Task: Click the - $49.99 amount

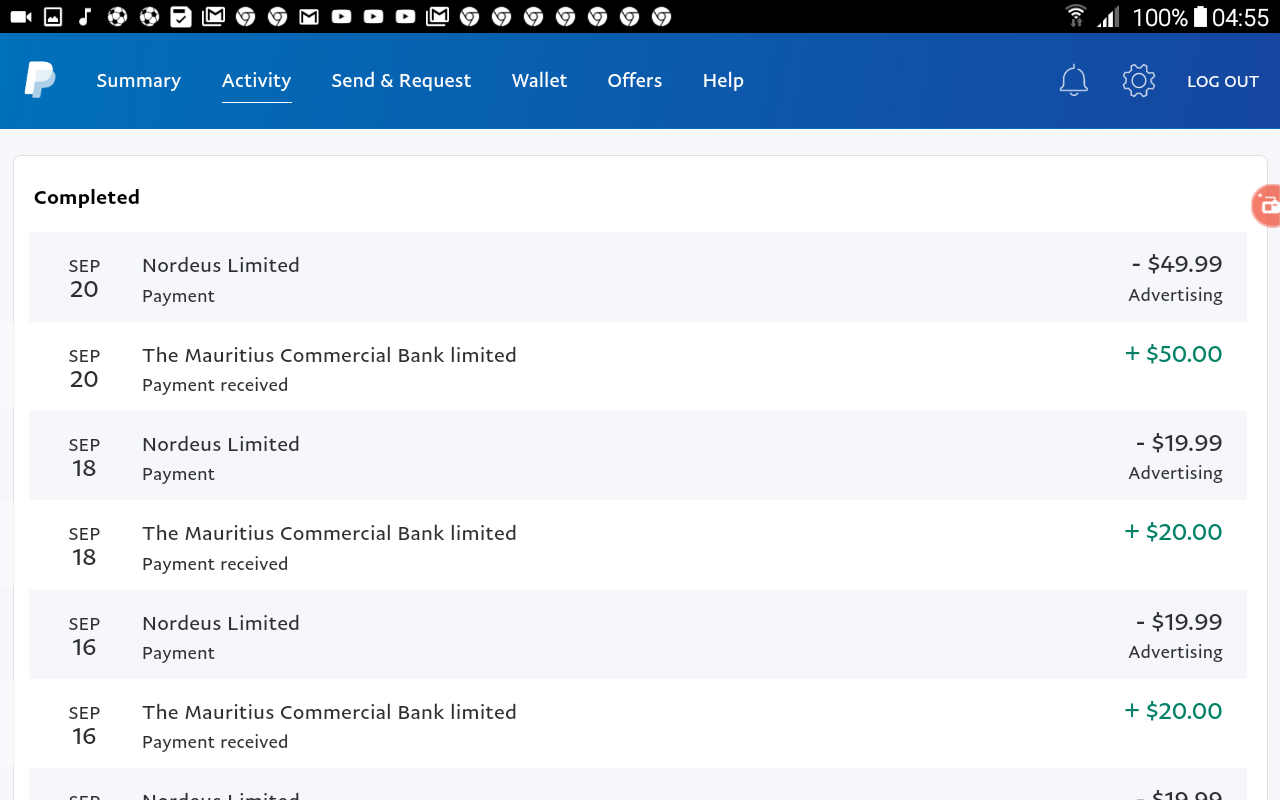Action: 1177,264
